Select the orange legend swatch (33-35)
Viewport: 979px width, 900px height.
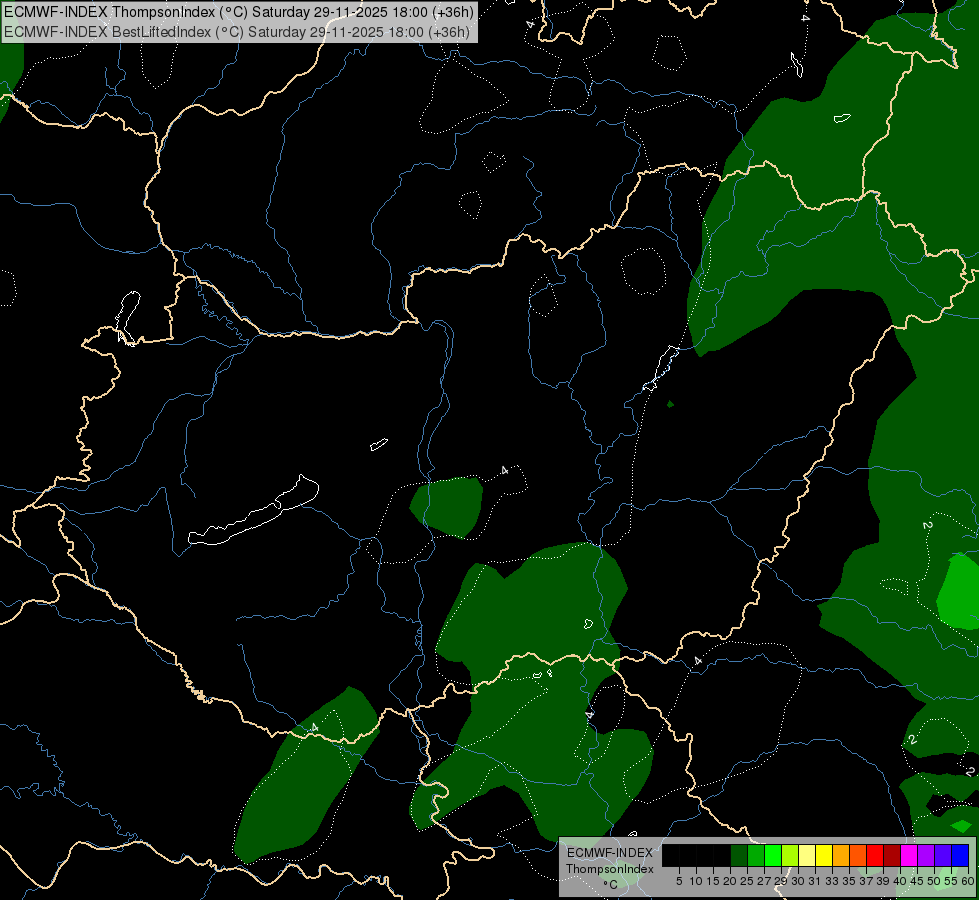[x=841, y=855]
